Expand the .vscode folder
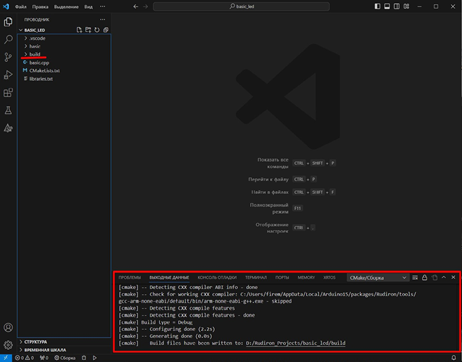 37,38
